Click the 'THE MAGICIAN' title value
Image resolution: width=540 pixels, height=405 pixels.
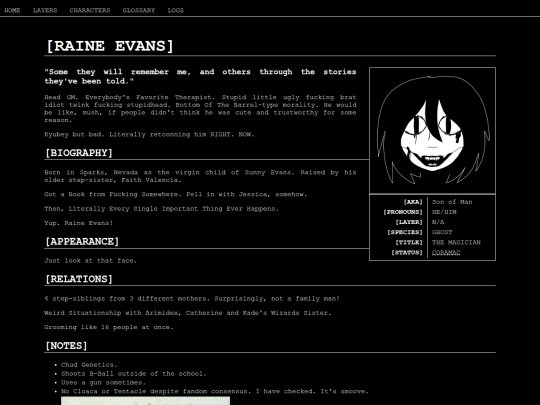[x=456, y=242]
